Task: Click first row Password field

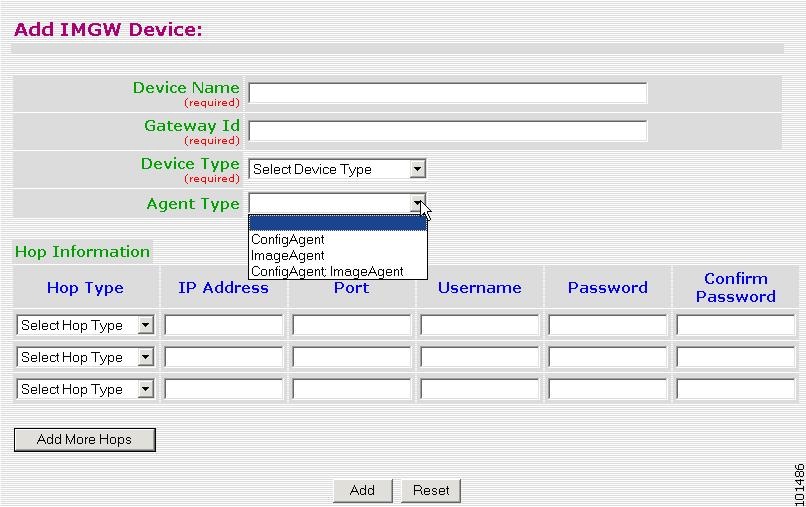Action: (608, 325)
